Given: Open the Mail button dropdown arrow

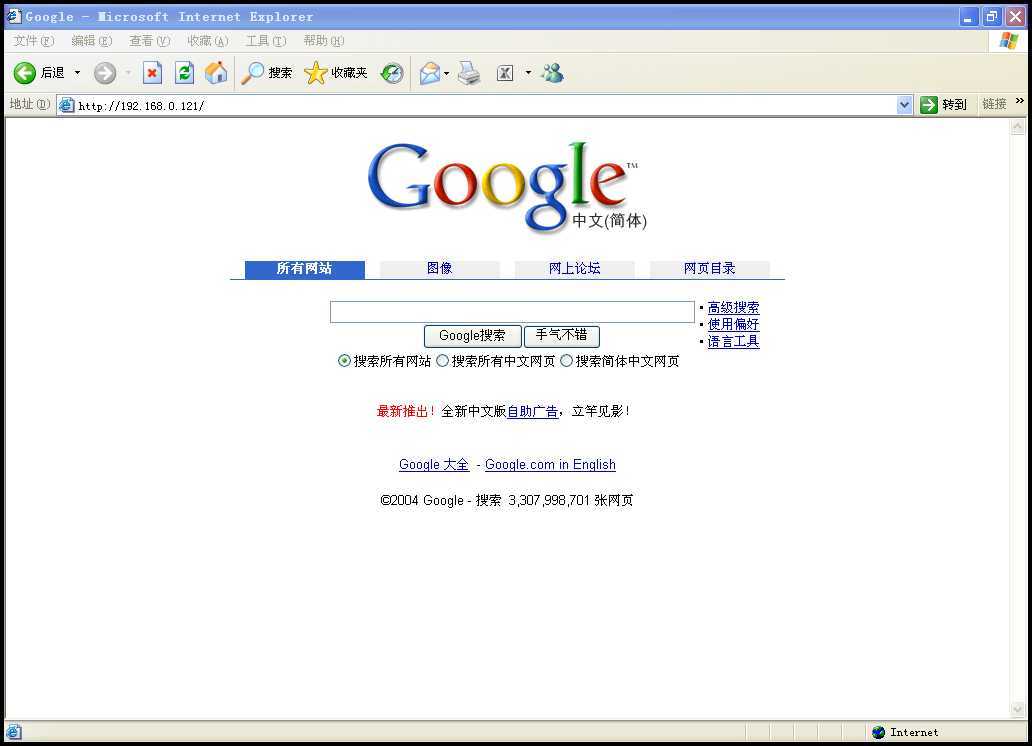Looking at the screenshot, I should pos(447,73).
